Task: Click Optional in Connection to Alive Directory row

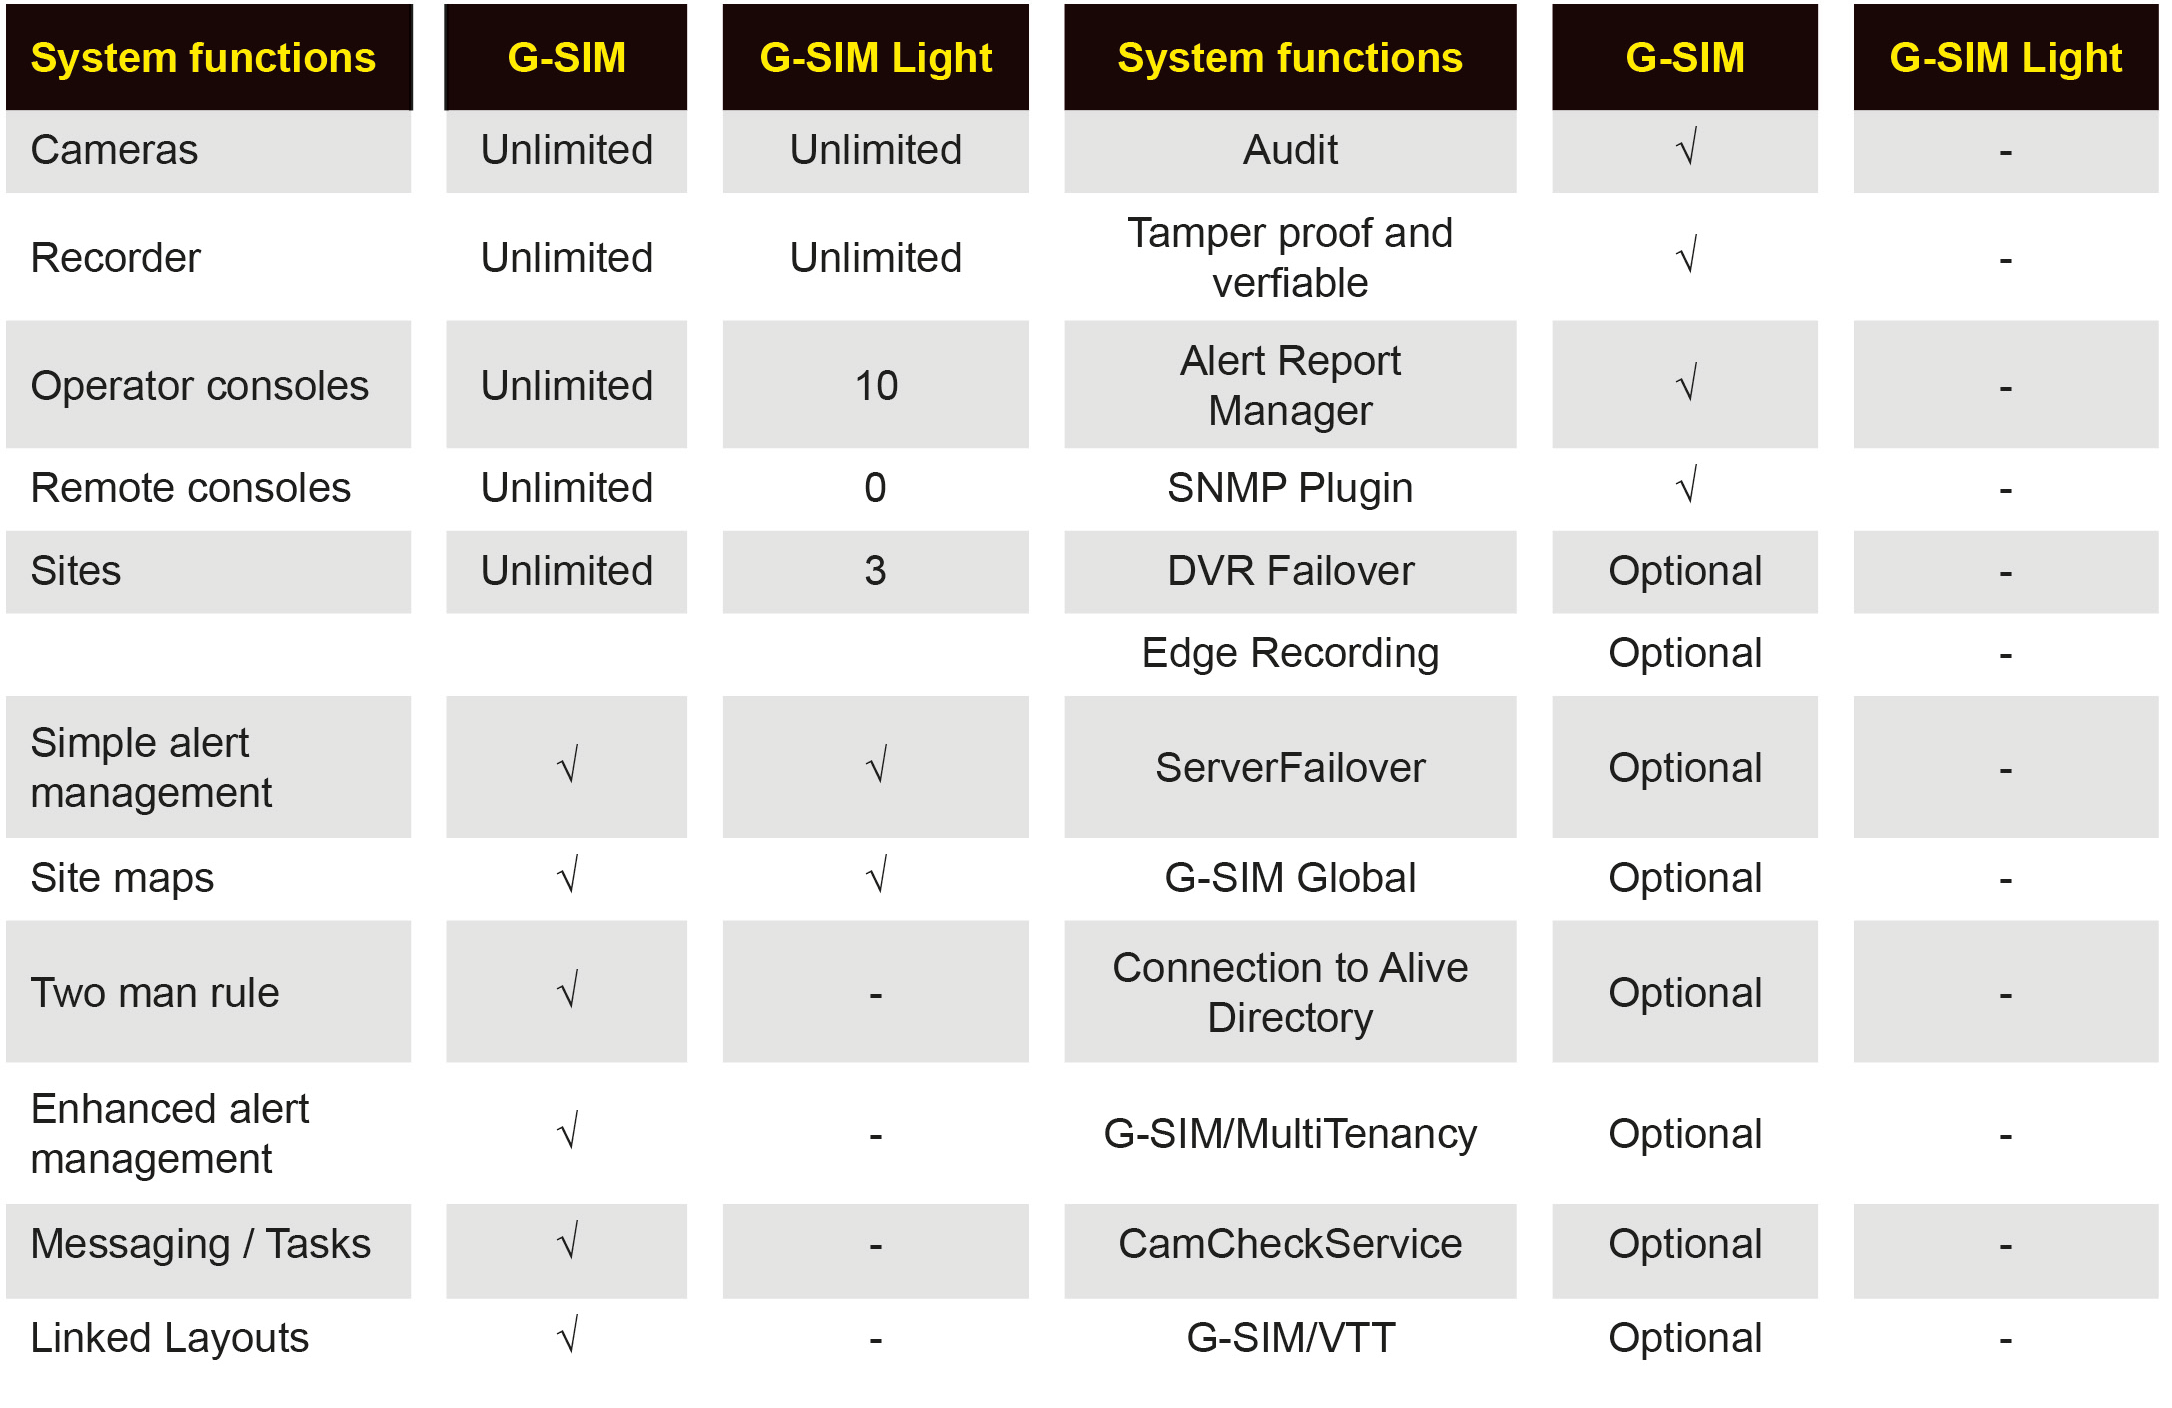Action: [x=1685, y=994]
